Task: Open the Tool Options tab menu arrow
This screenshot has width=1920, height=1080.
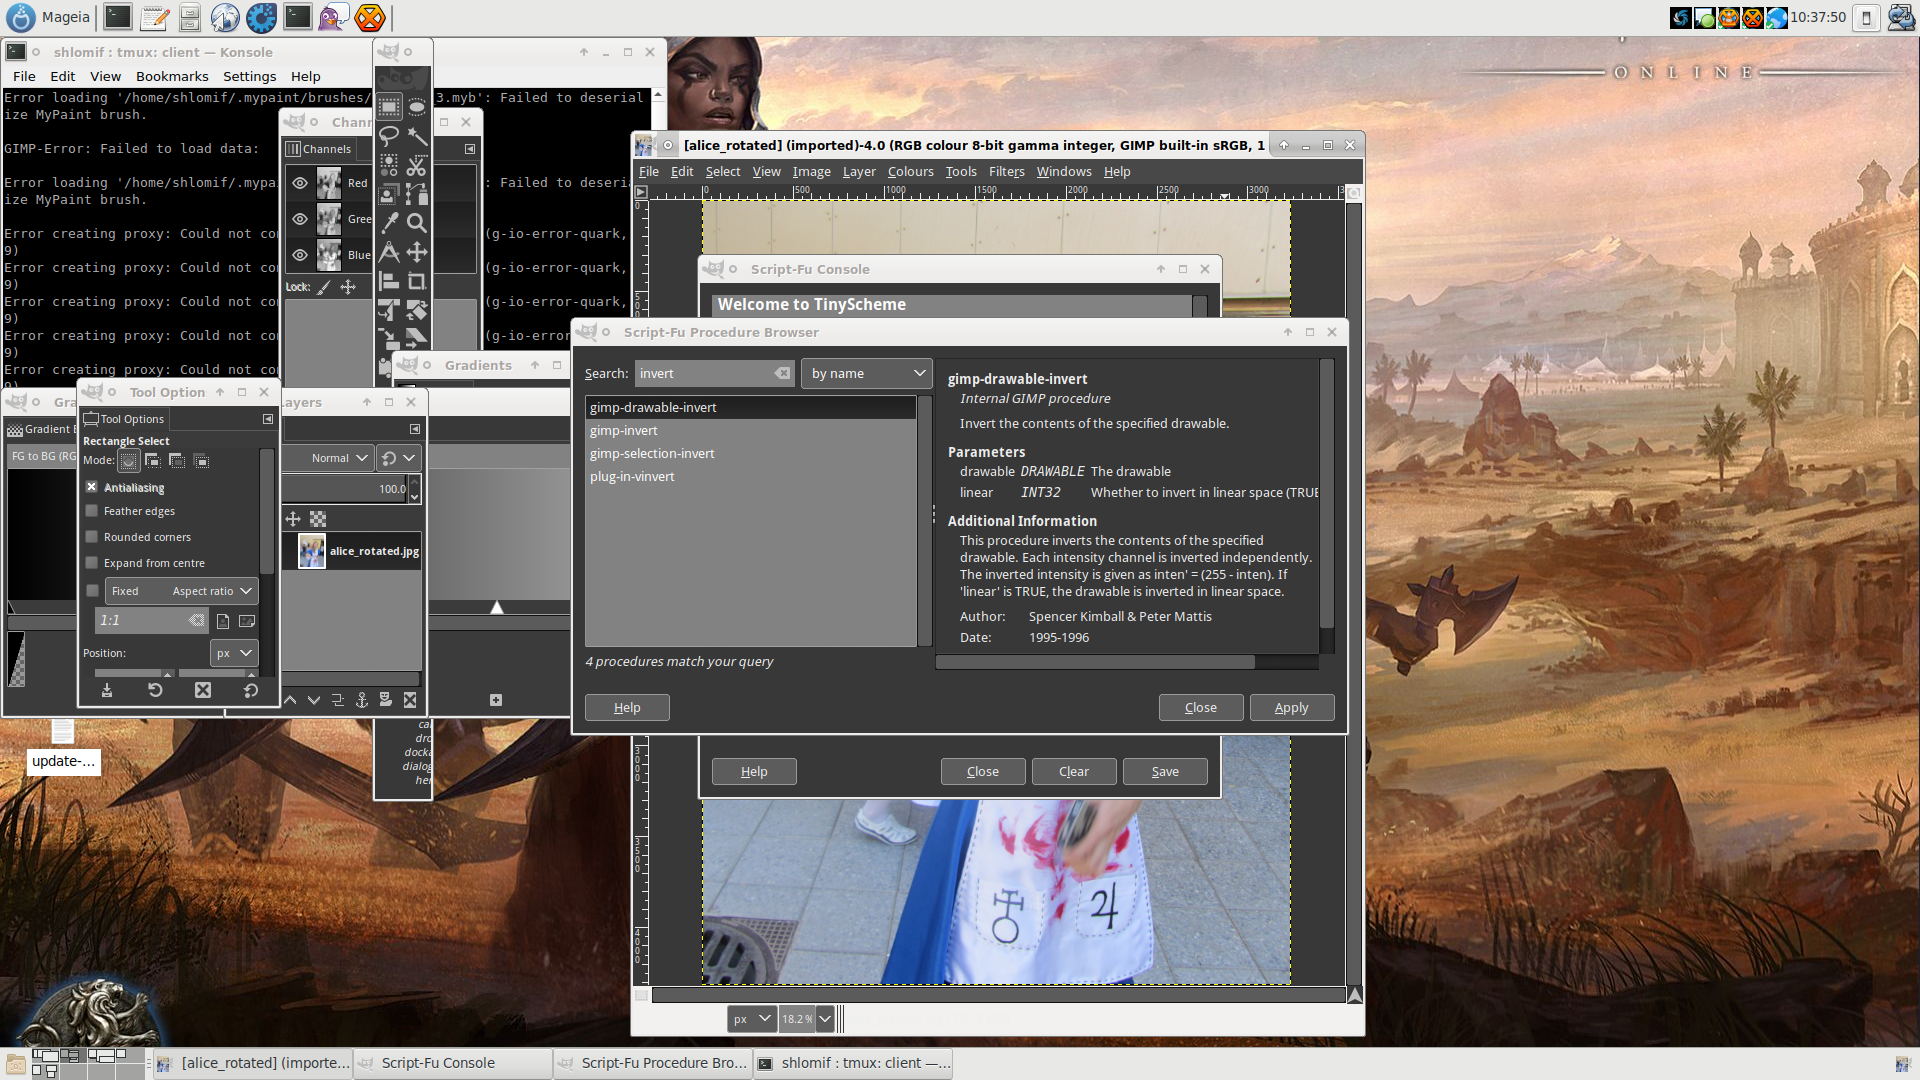Action: pos(268,419)
